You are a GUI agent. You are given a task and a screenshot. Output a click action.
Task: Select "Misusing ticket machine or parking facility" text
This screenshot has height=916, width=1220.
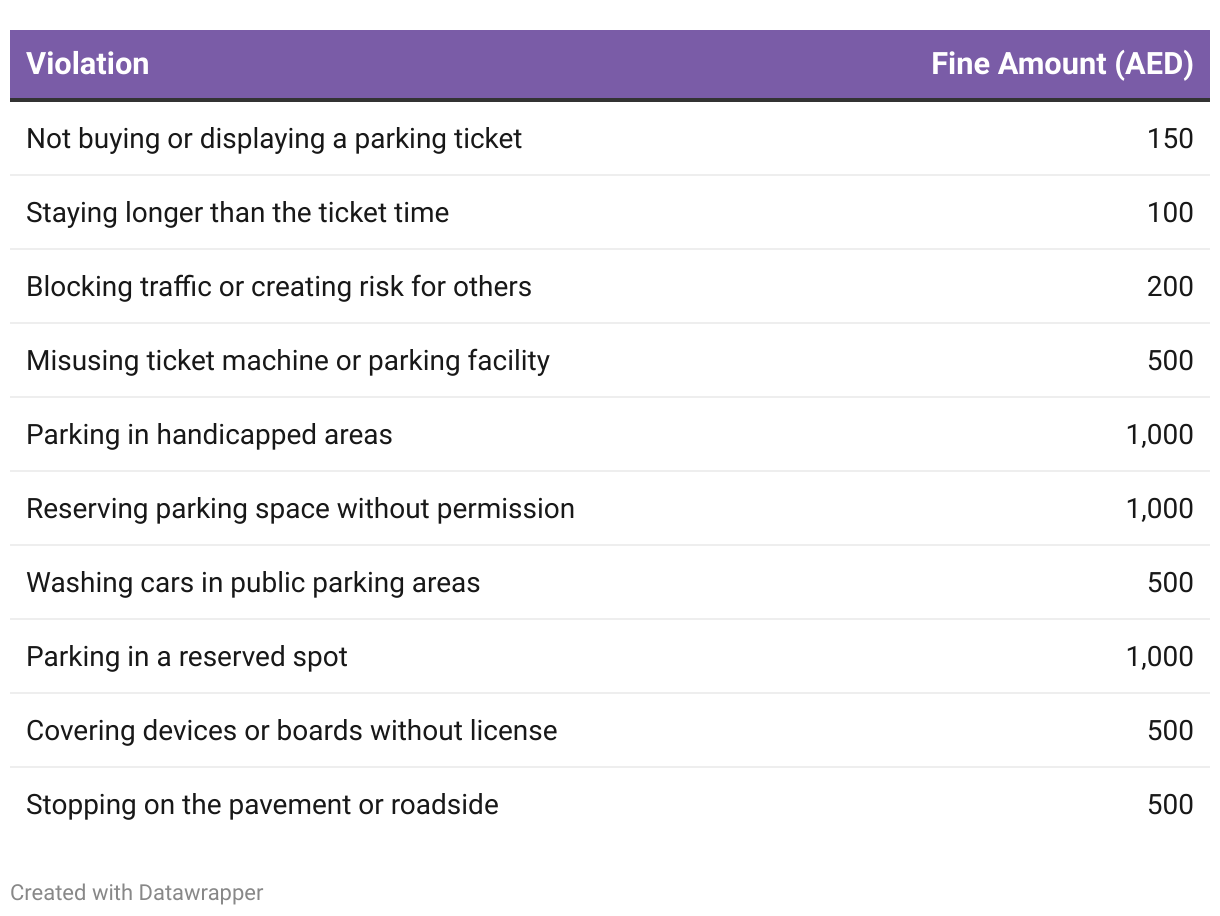tap(288, 360)
